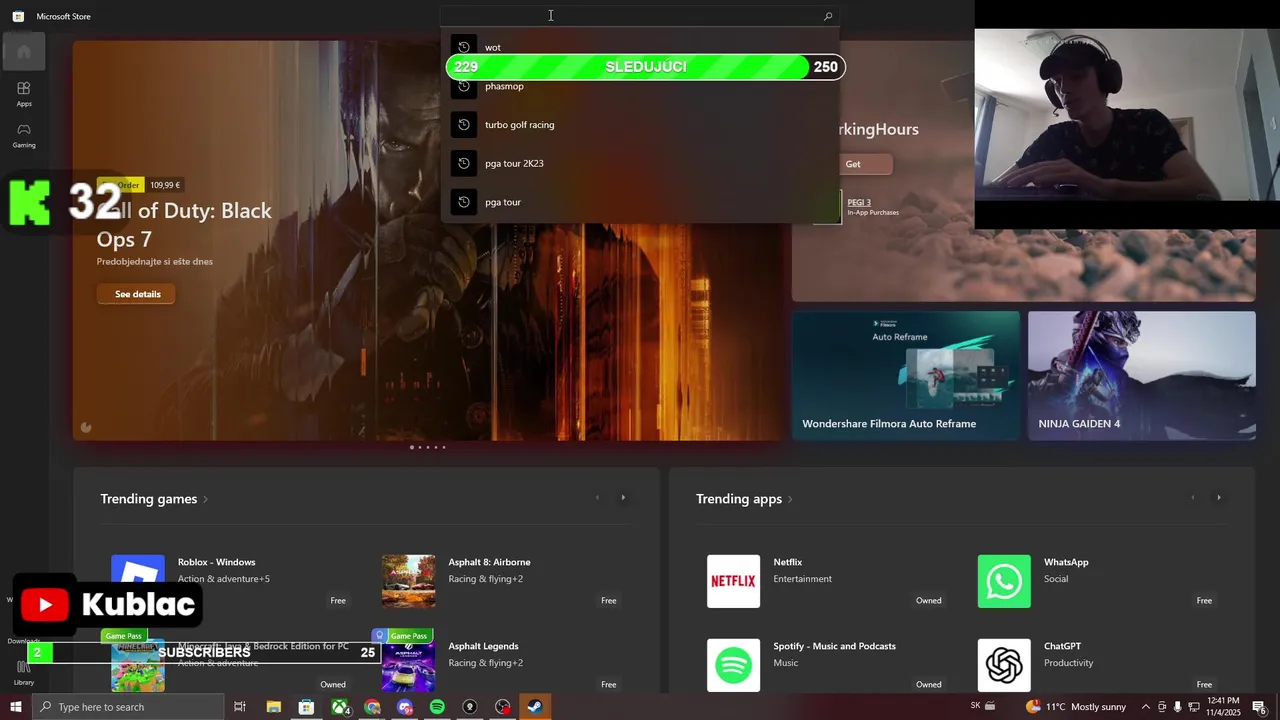Screen dimensions: 1280x720
Task: Open the Netflix listing title
Action: click(x=787, y=562)
